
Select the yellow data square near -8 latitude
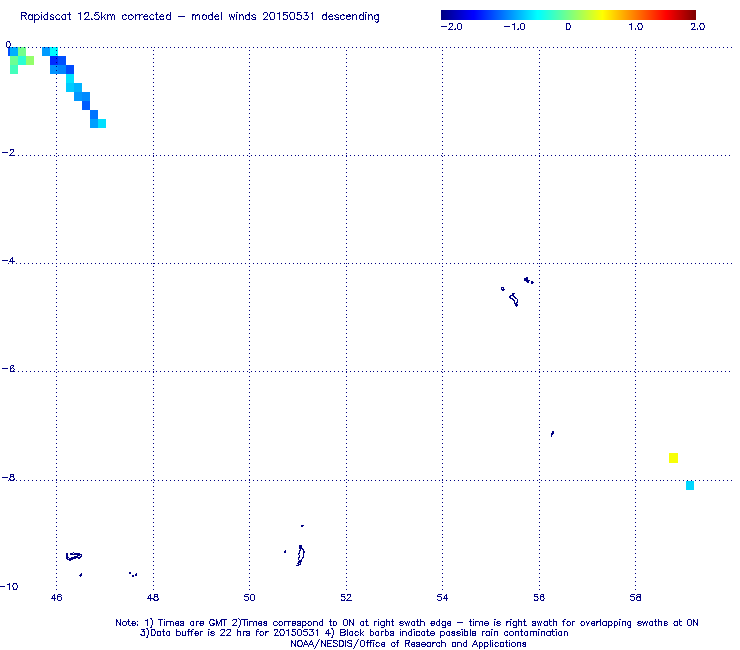point(673,458)
